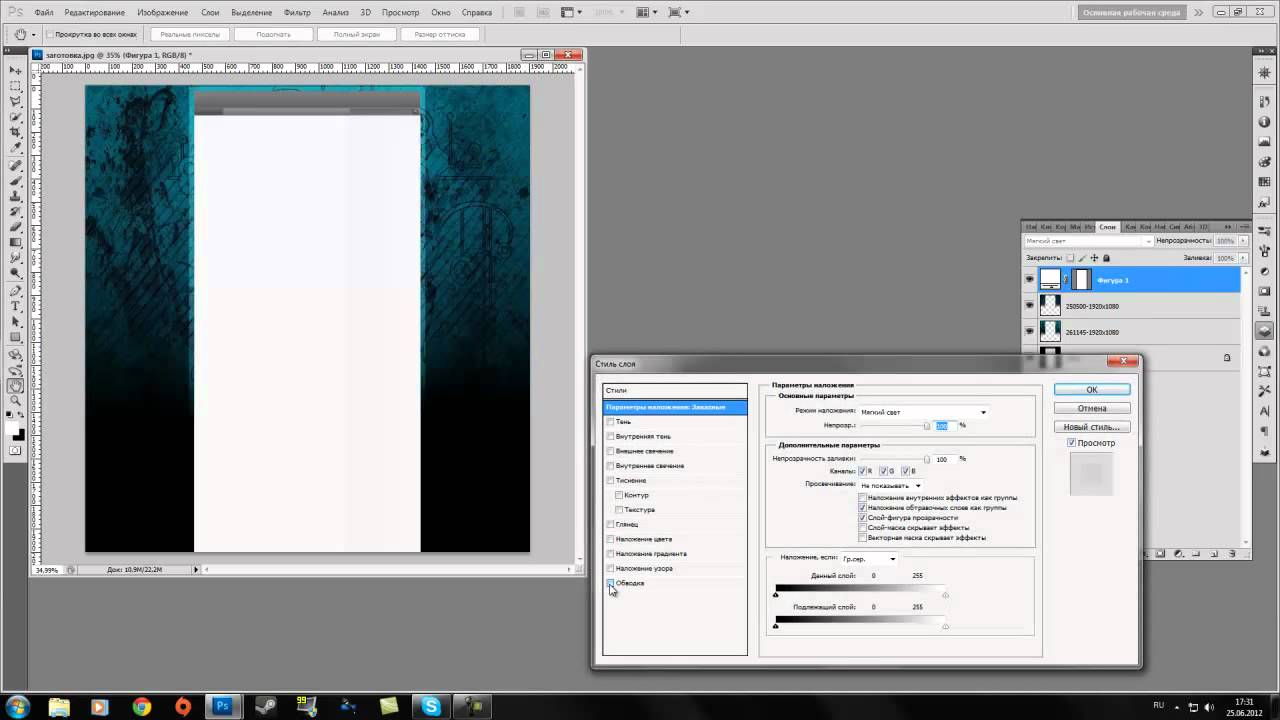Click the opacity percent input in dialog

point(944,426)
